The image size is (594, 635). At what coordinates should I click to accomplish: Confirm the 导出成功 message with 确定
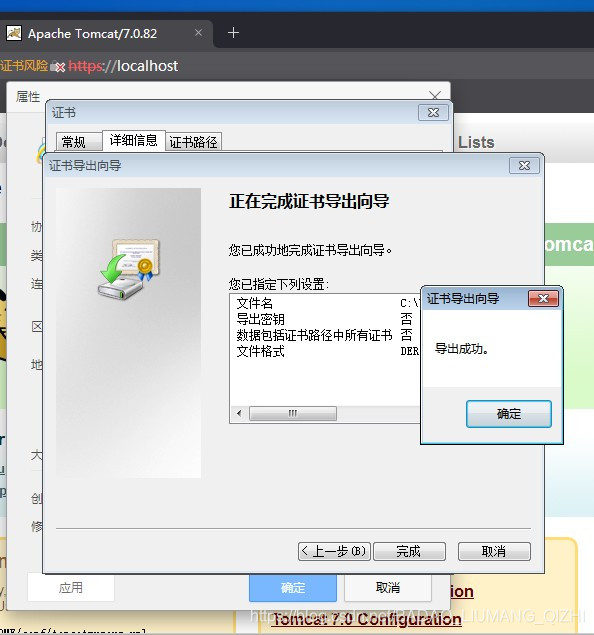click(x=509, y=414)
